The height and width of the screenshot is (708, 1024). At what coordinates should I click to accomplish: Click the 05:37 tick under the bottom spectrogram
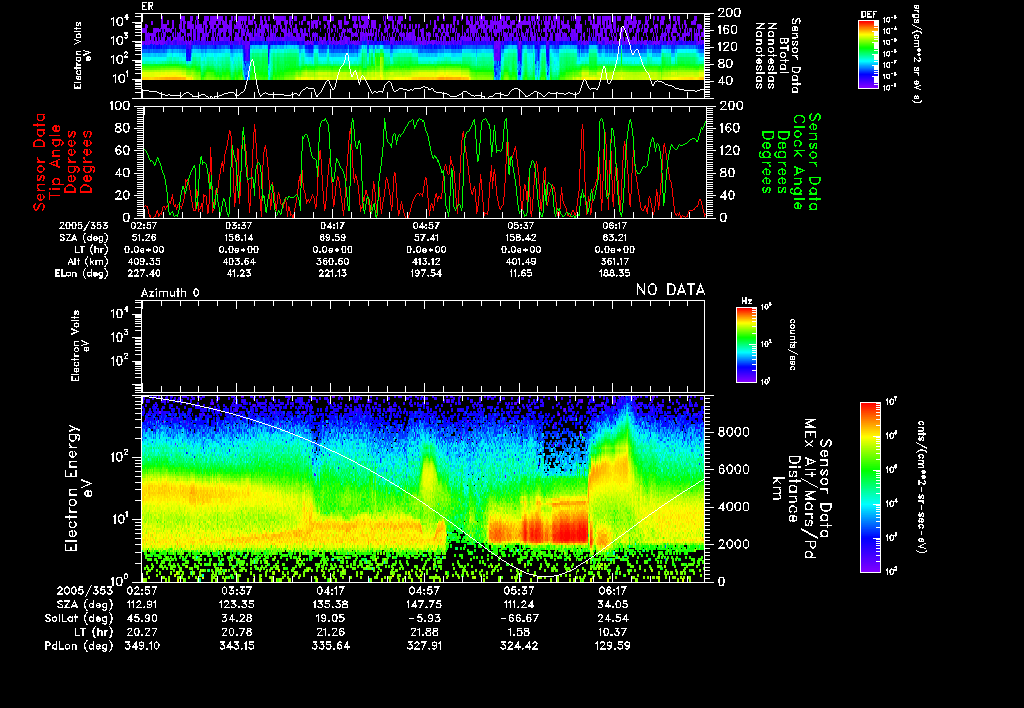[x=520, y=591]
